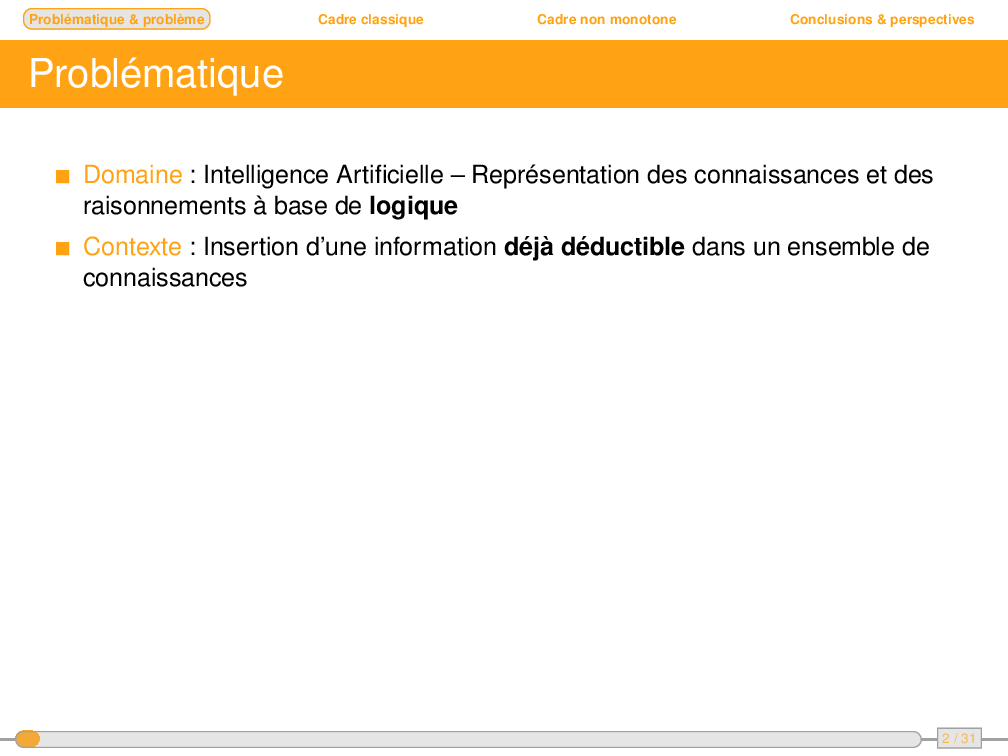Select the slide title Problématique
The image size is (1008, 756).
(x=156, y=74)
